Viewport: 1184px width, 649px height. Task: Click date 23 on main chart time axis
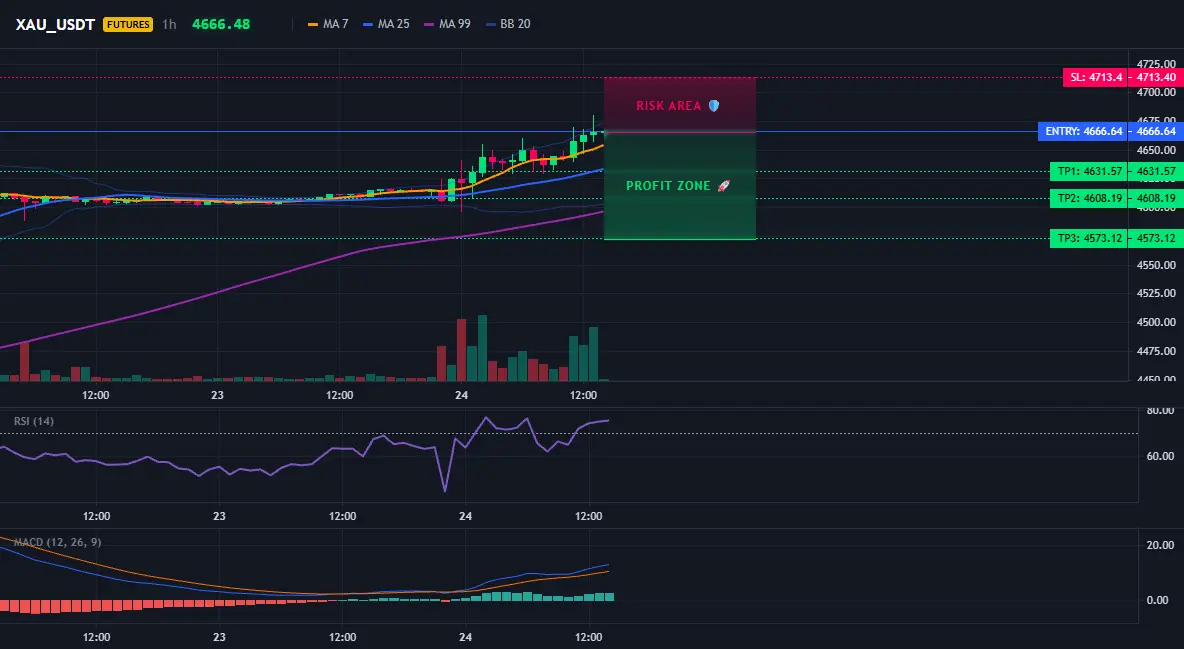[x=217, y=395]
